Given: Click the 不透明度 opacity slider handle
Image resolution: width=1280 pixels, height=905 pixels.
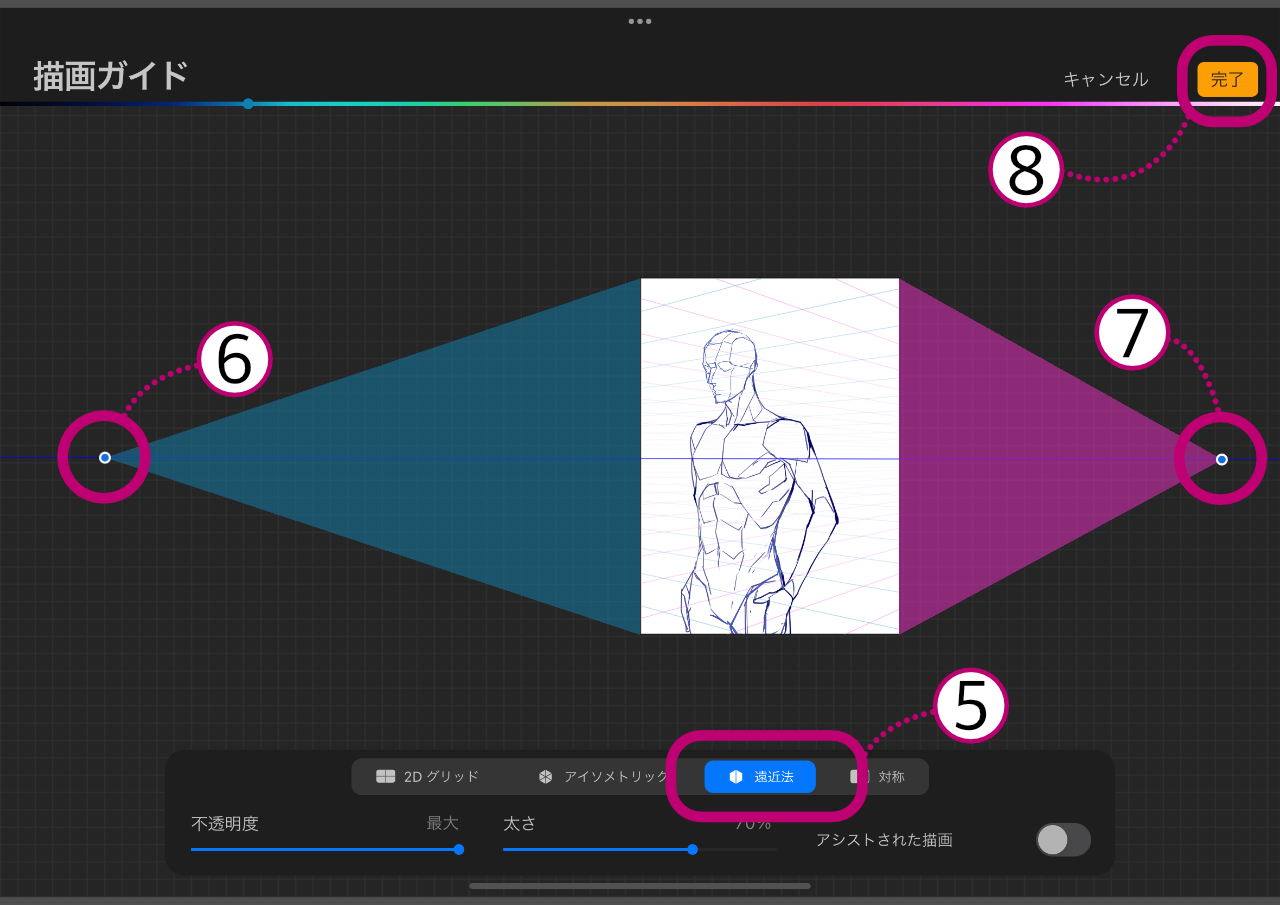Looking at the screenshot, I should coord(459,849).
